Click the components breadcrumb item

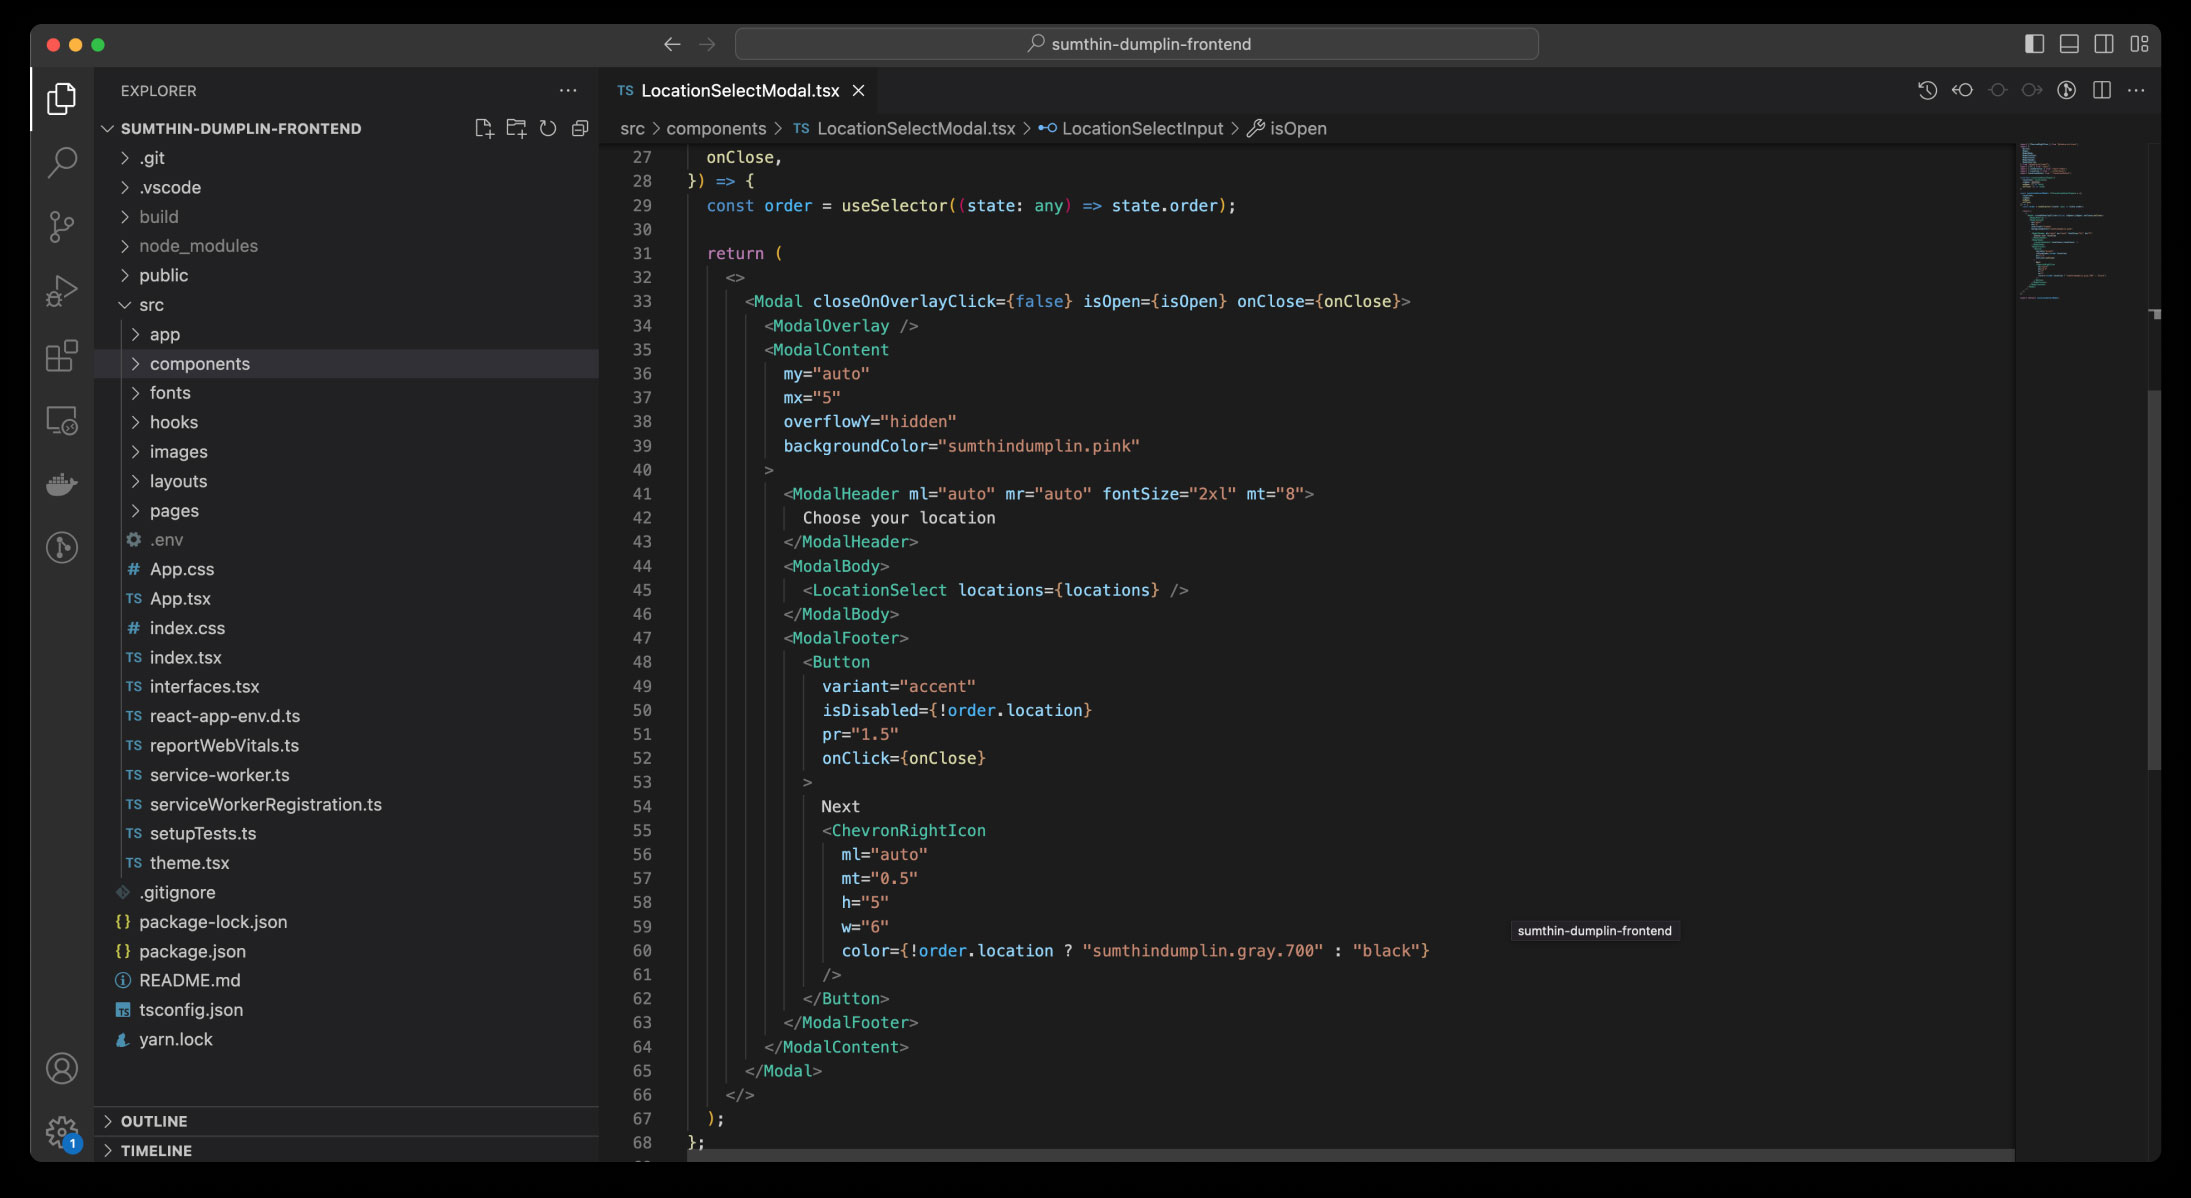(x=716, y=128)
